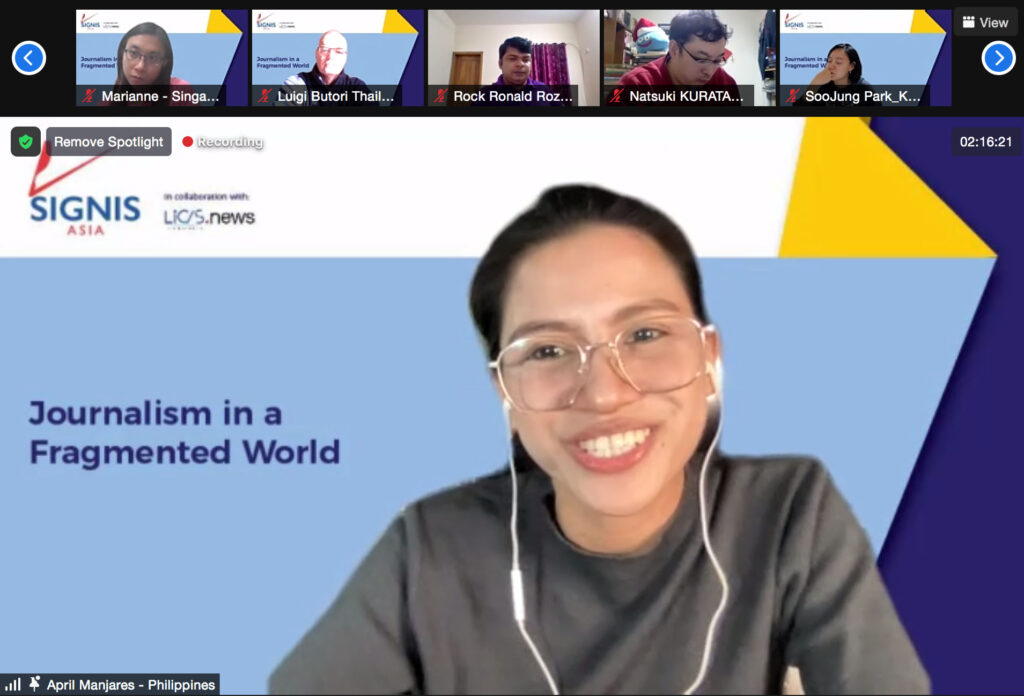Click muted mic icon on Rock Ronald's tile

[441, 97]
